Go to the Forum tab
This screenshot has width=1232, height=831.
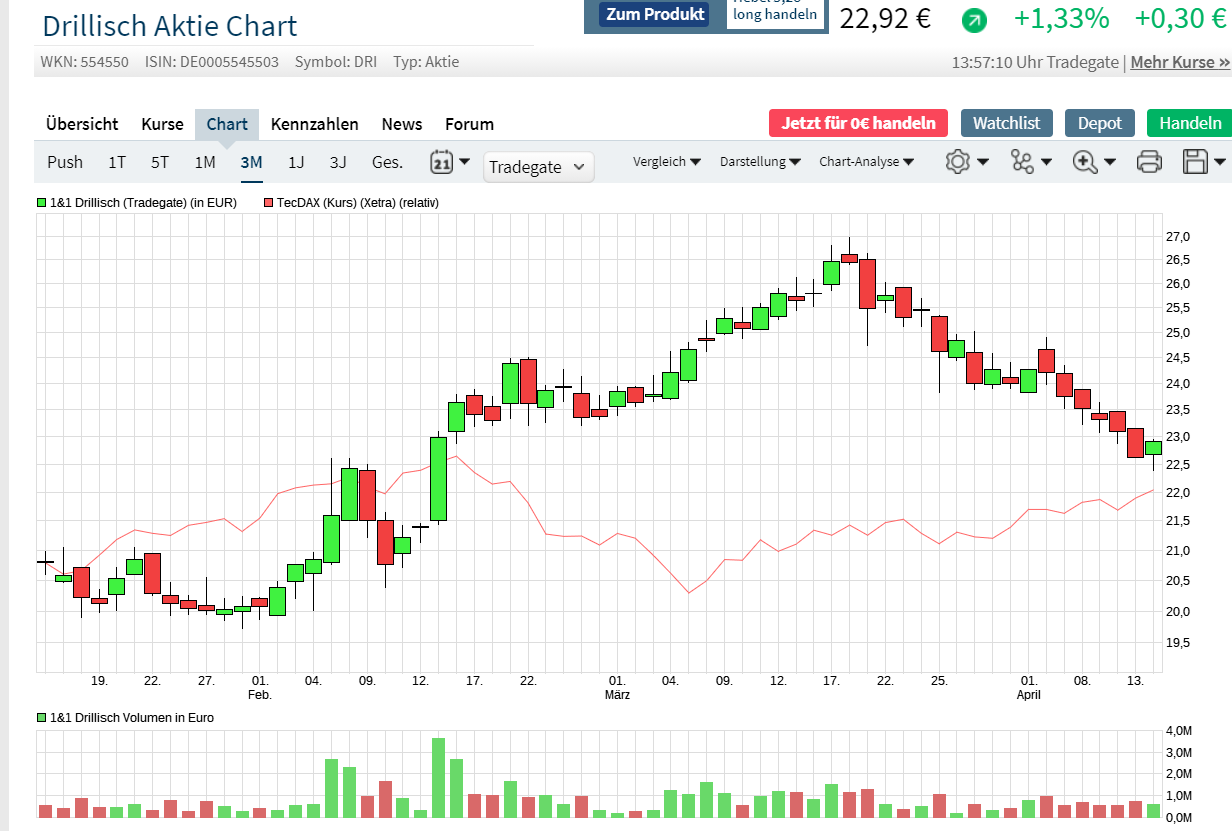point(470,124)
